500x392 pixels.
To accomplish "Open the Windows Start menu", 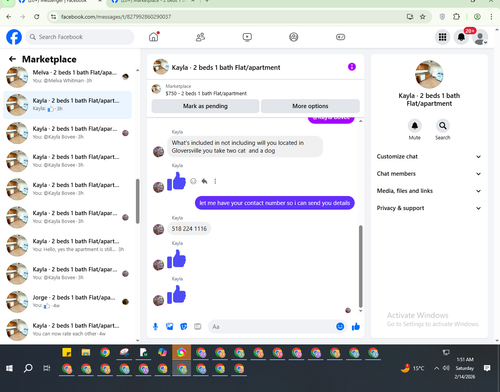I will [9, 368].
